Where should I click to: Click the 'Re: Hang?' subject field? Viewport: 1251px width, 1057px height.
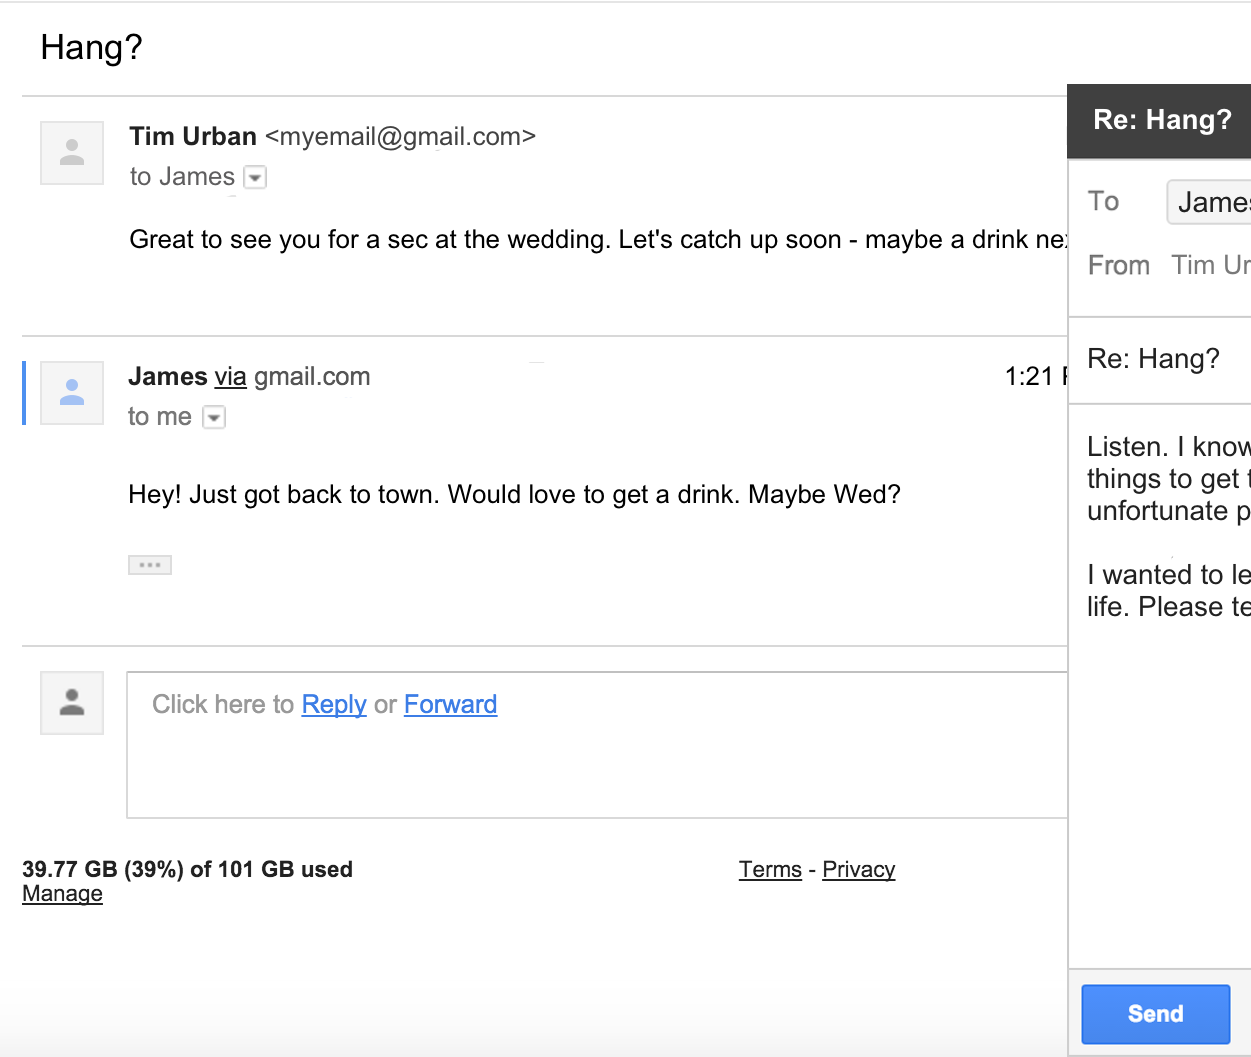[1160, 359]
